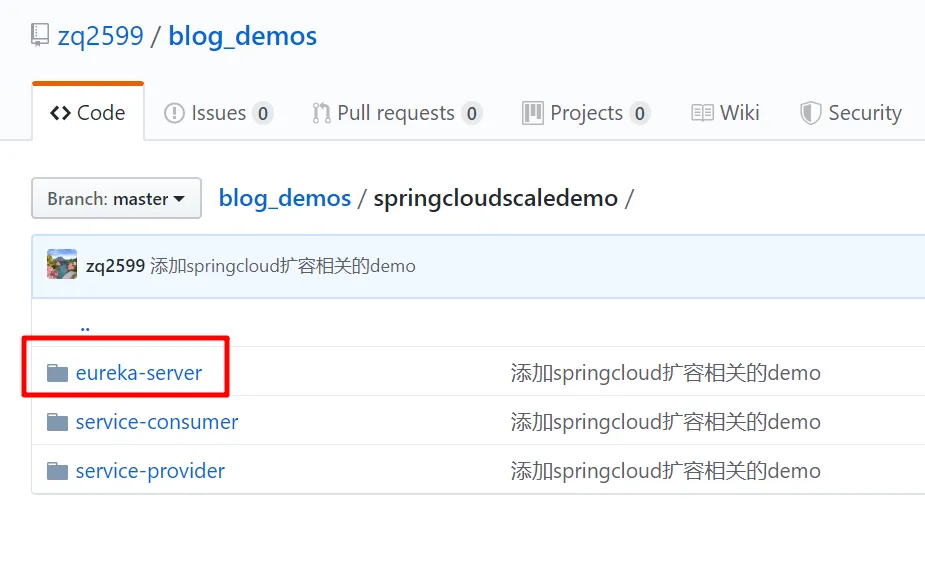This screenshot has height=563, width=925.
Task: Open the zq2599 owner profile link
Action: (x=100, y=35)
